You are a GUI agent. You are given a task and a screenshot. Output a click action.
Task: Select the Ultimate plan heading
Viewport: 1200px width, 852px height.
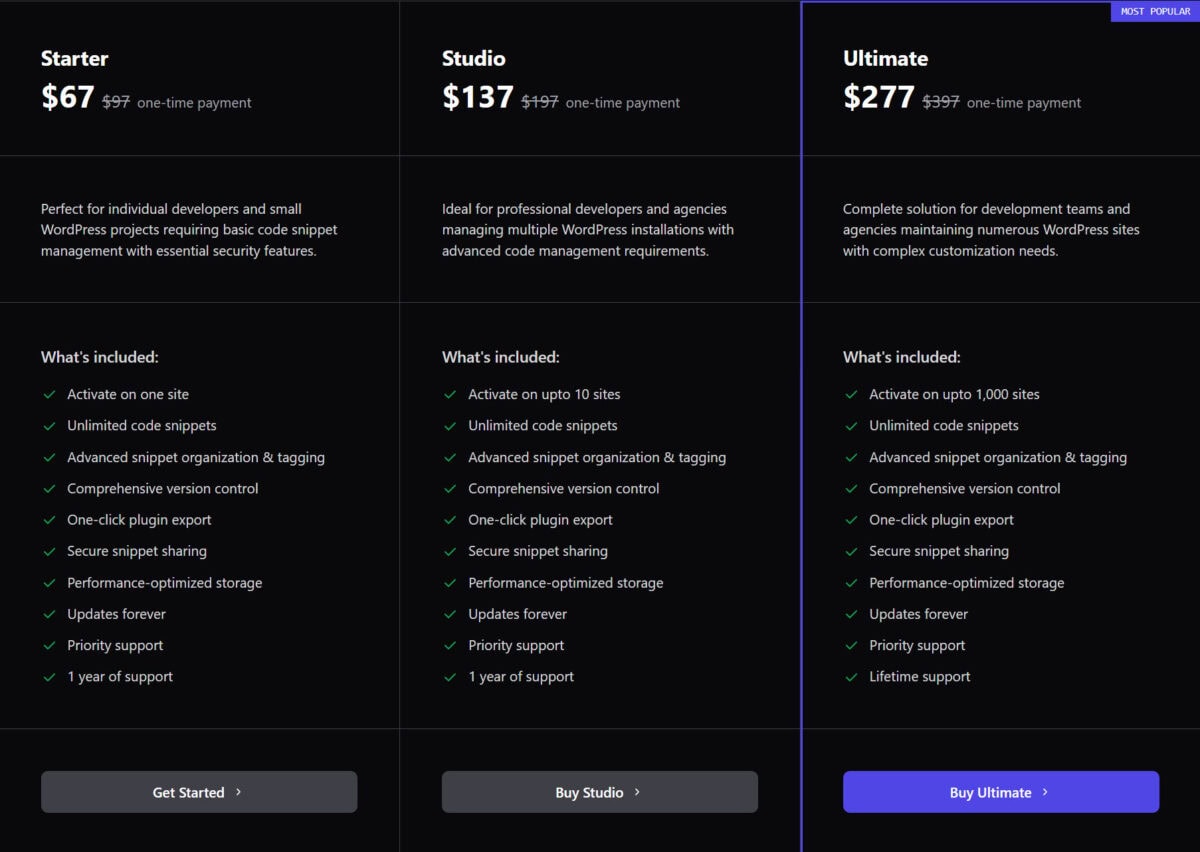pyautogui.click(x=885, y=58)
